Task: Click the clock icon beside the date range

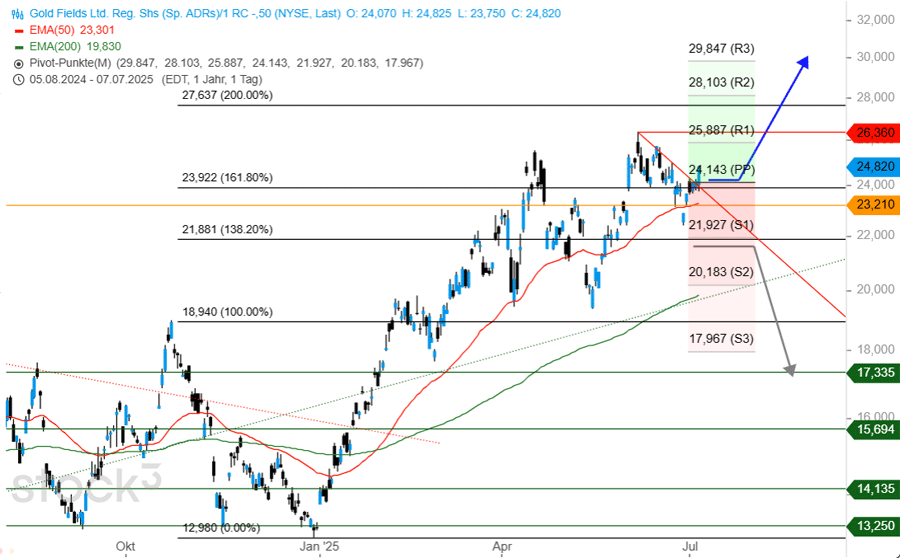Action: [18, 80]
